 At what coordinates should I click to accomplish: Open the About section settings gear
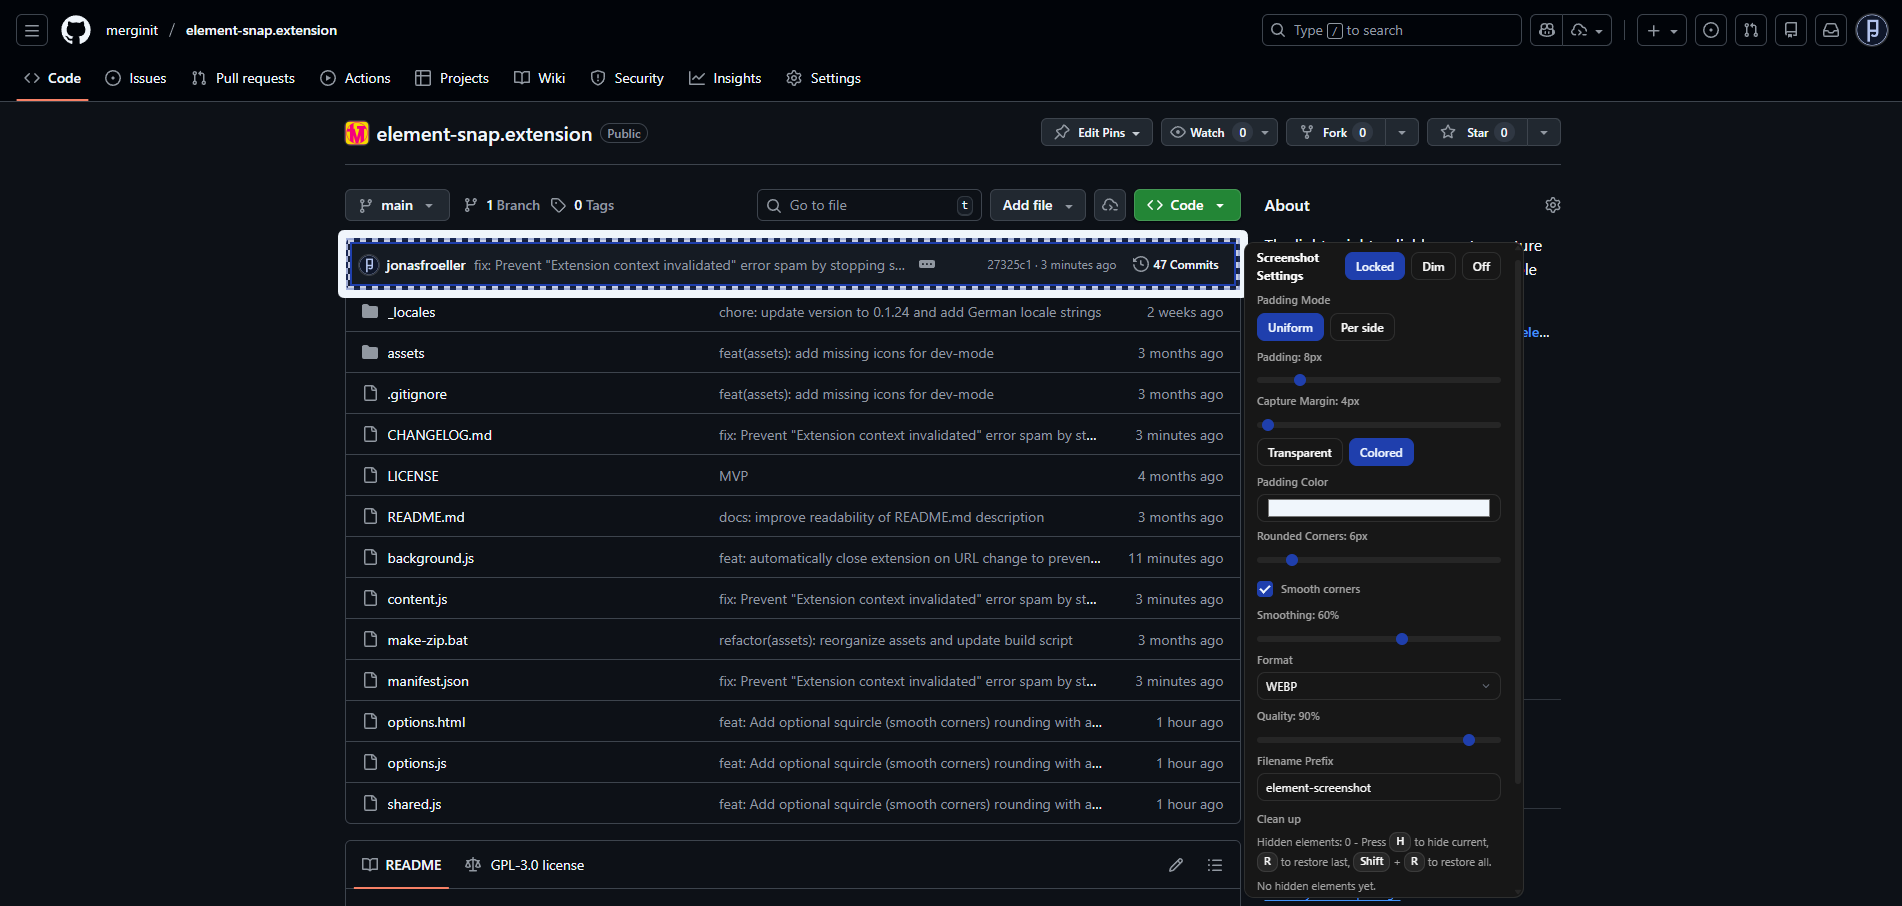[x=1552, y=204]
